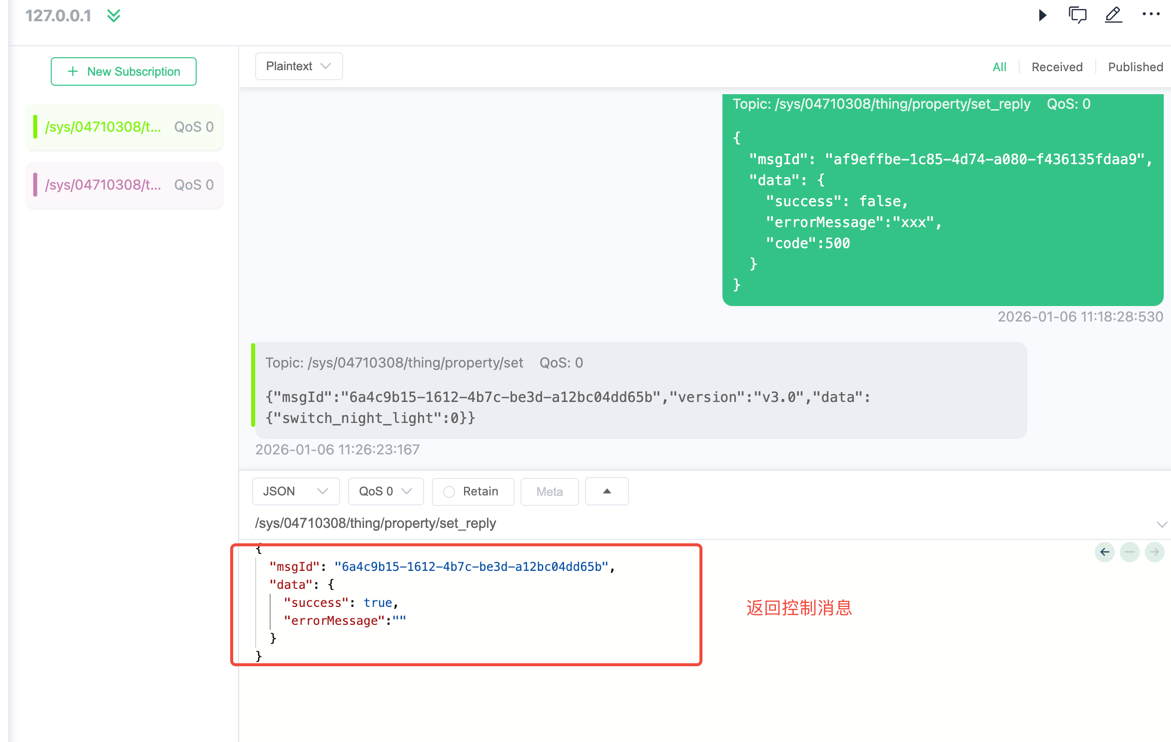This screenshot has width=1171, height=742.
Task: Open the JSON payload type dropdown
Action: 295,492
